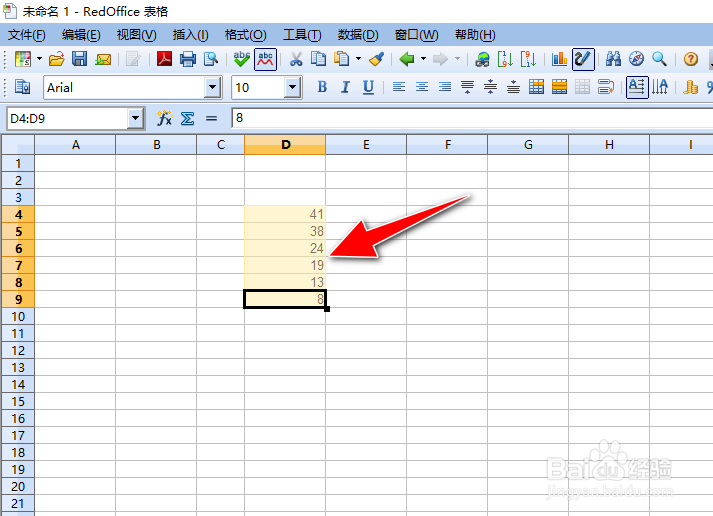Open the hyperlink globe icon
This screenshot has width=713, height=516.
point(482,59)
